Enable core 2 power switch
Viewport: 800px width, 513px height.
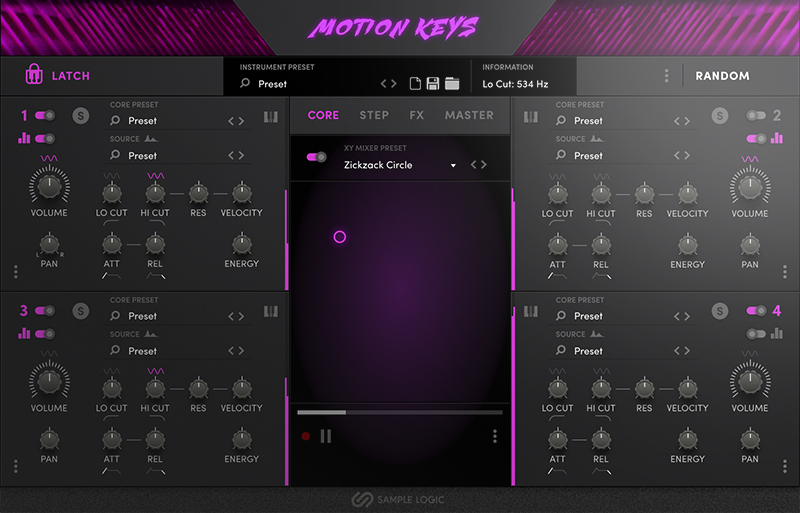click(756, 115)
